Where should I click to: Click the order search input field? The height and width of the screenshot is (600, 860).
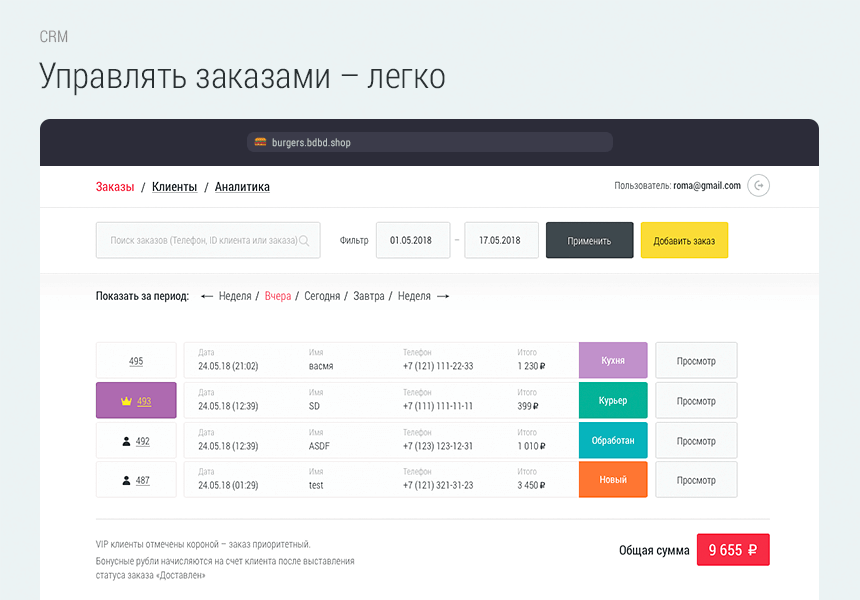point(200,240)
